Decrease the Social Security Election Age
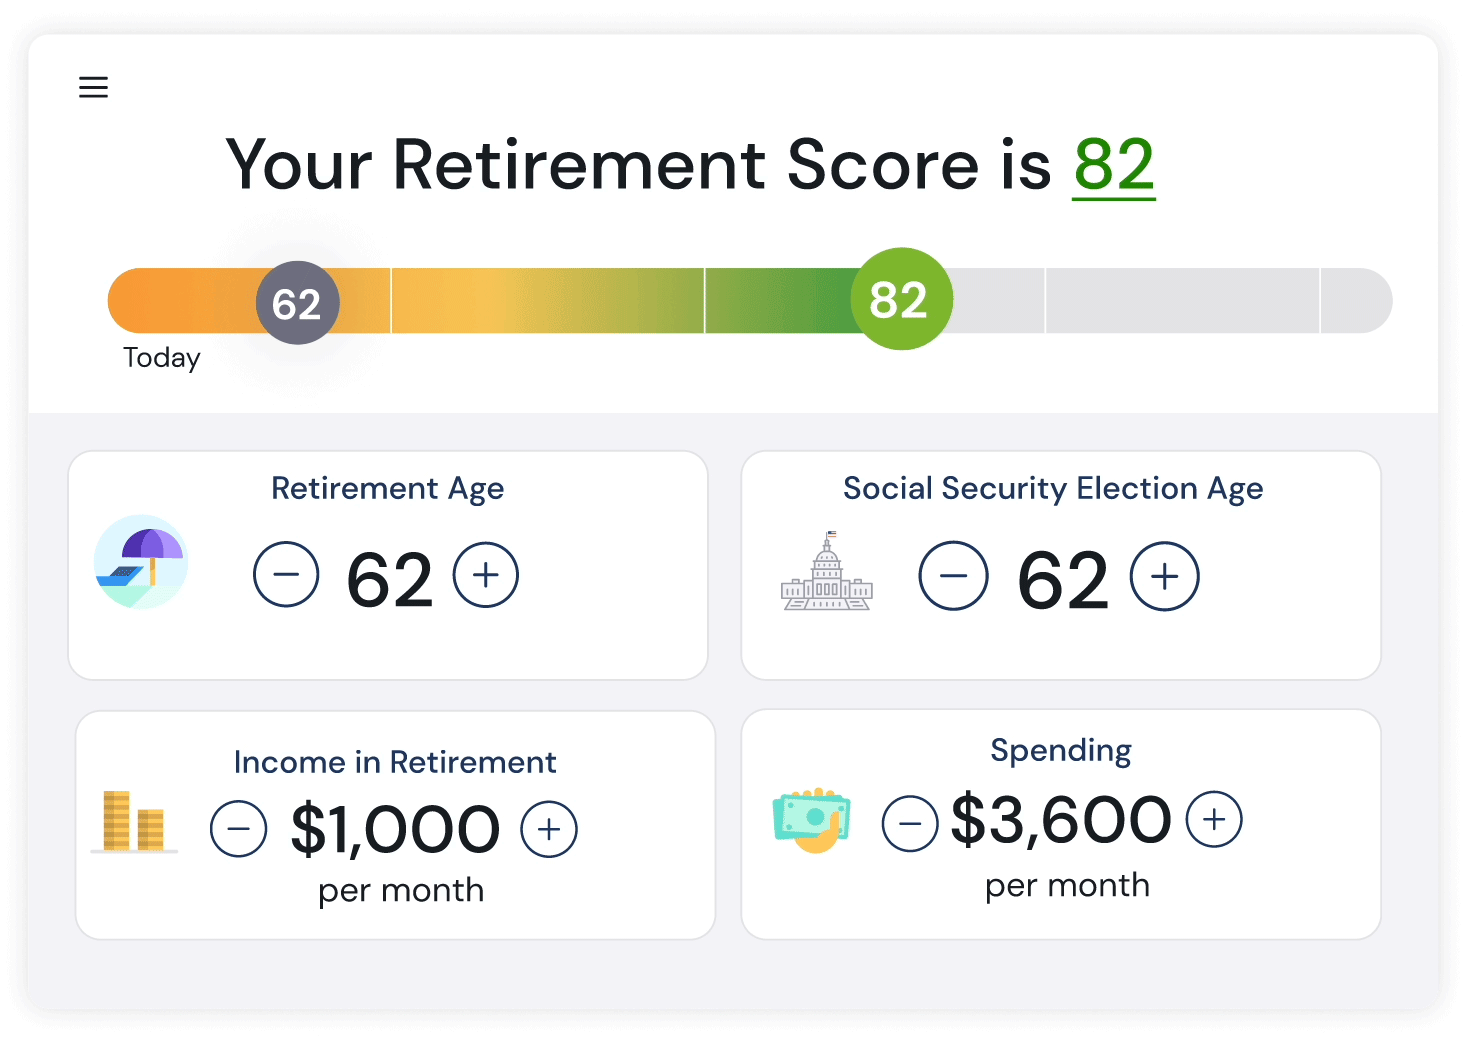The image size is (1470, 1037). coord(954,576)
